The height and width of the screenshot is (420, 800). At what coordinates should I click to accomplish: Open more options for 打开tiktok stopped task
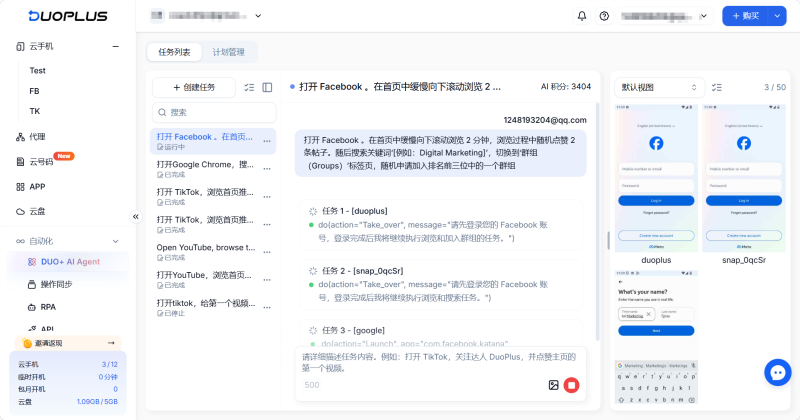267,307
